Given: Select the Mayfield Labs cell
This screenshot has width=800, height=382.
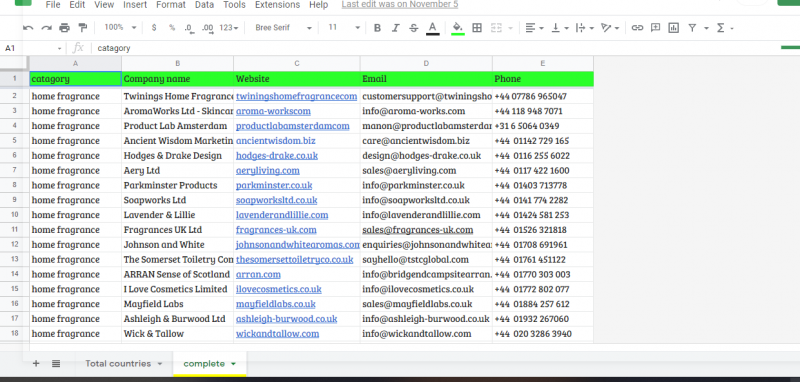Looking at the screenshot, I should (x=178, y=304).
